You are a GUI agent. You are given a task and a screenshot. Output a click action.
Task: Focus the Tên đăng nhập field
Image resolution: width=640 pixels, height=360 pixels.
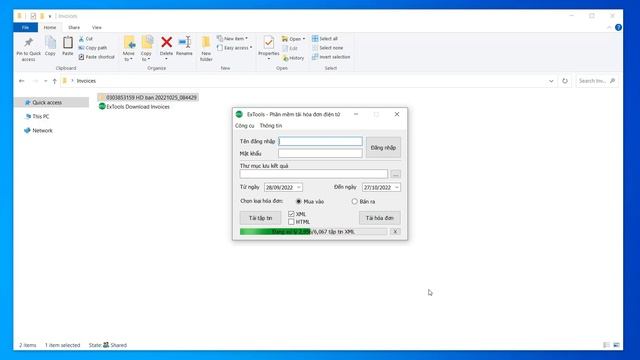(320, 141)
